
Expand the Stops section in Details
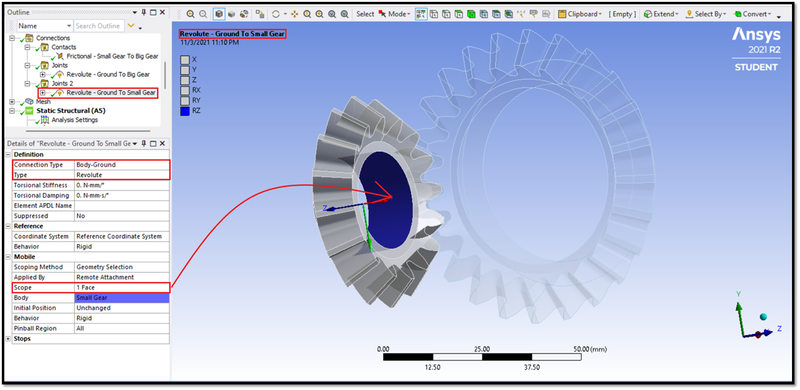(x=8, y=338)
